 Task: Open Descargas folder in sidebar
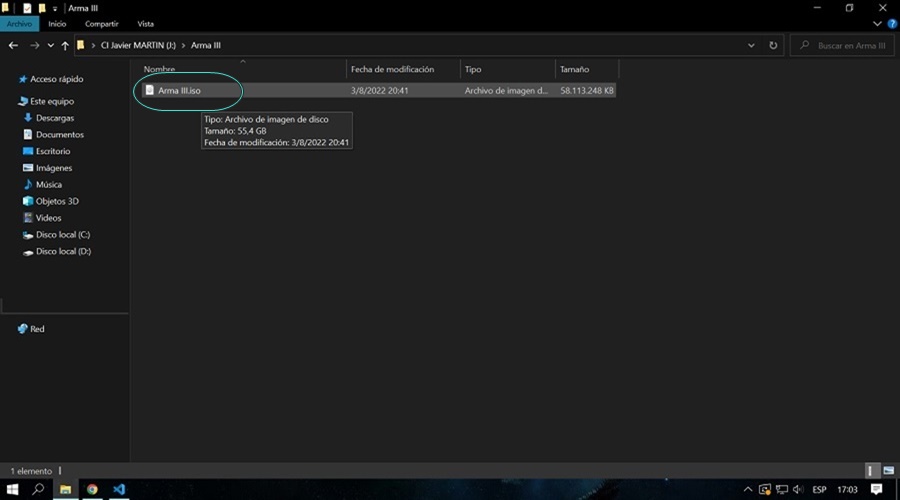coord(55,118)
